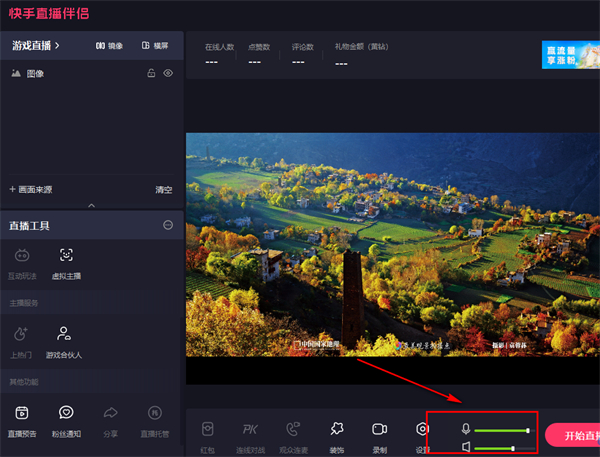The width and height of the screenshot is (600, 457).
Task: Mute the microphone icon
Action: click(x=465, y=429)
